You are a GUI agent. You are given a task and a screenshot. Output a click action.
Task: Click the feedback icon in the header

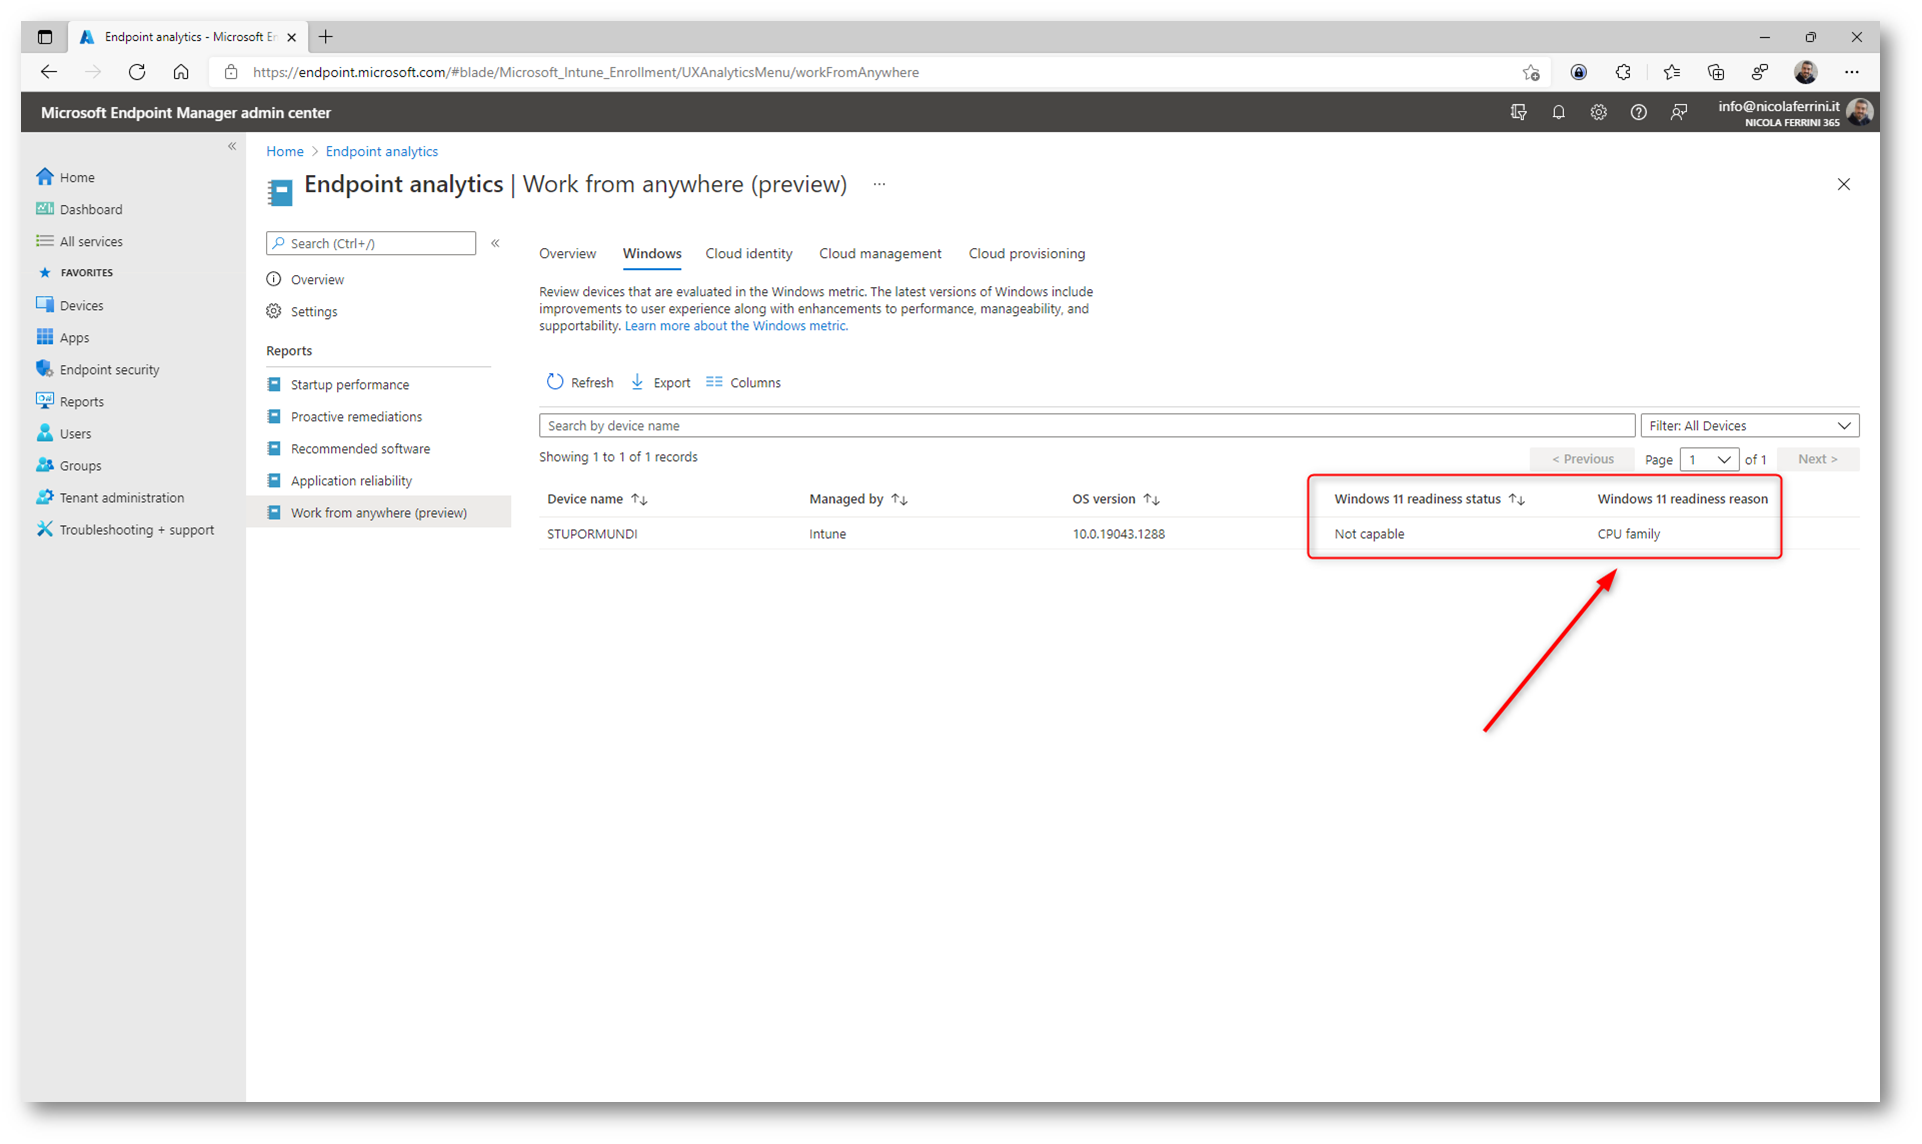[x=1678, y=112]
